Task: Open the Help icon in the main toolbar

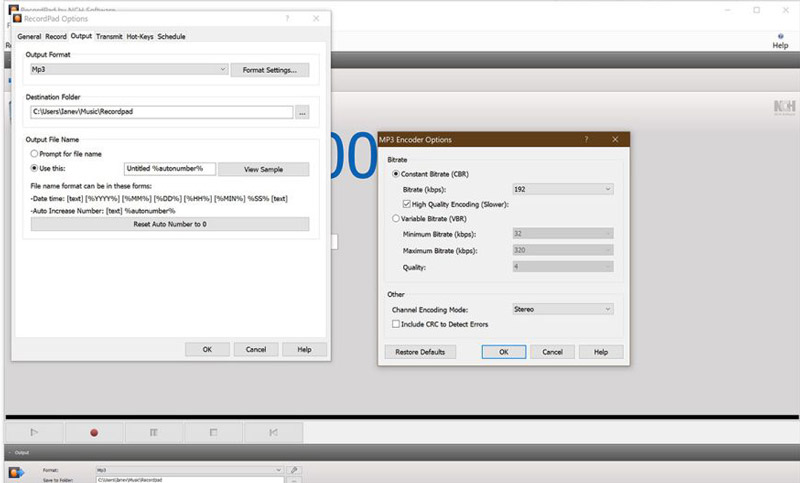Action: click(780, 41)
